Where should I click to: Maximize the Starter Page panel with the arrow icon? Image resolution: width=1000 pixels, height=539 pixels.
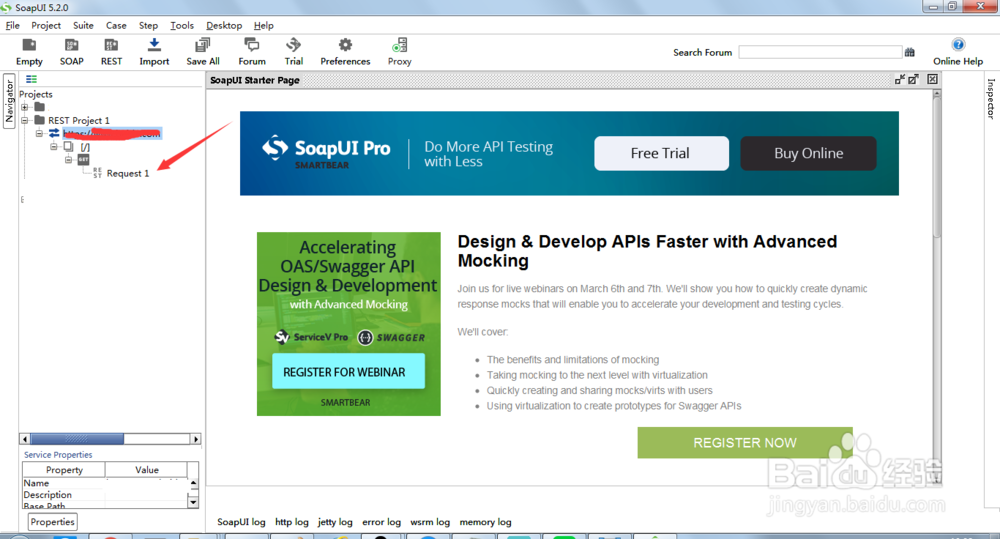pyautogui.click(x=914, y=79)
